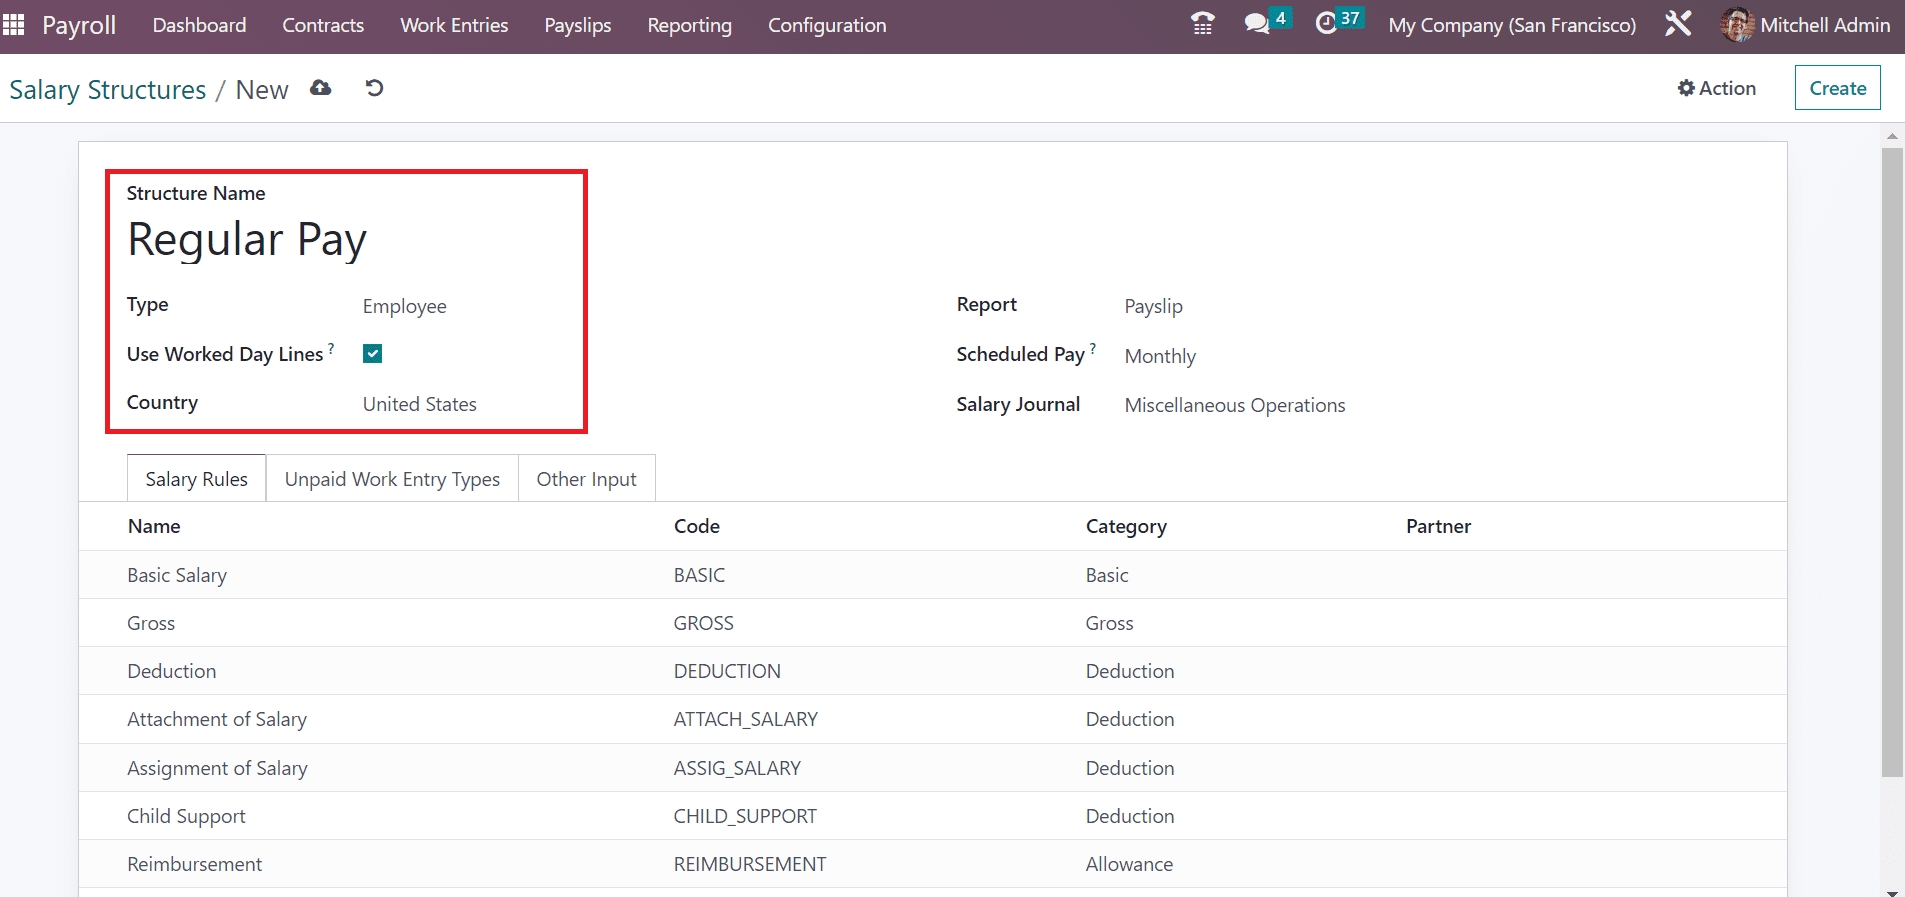The image size is (1905, 897).
Task: Open the Scheduled Pay dropdown showing Monthly
Action: (1160, 356)
